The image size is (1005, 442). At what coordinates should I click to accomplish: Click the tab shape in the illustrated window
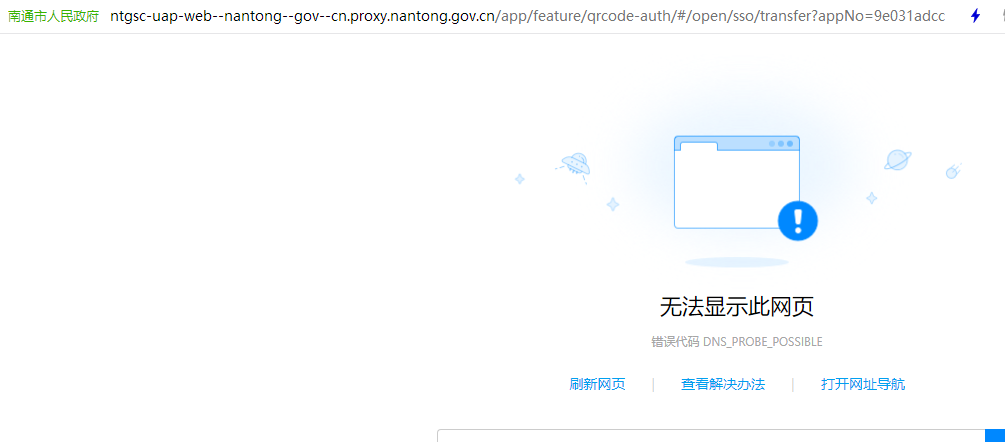coord(698,146)
